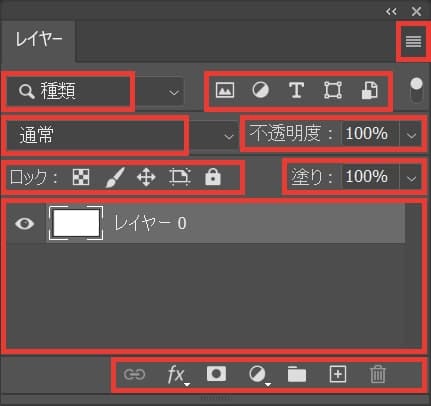Toggle layer filtering switch on or off
The width and height of the screenshot is (431, 406).
click(x=416, y=90)
